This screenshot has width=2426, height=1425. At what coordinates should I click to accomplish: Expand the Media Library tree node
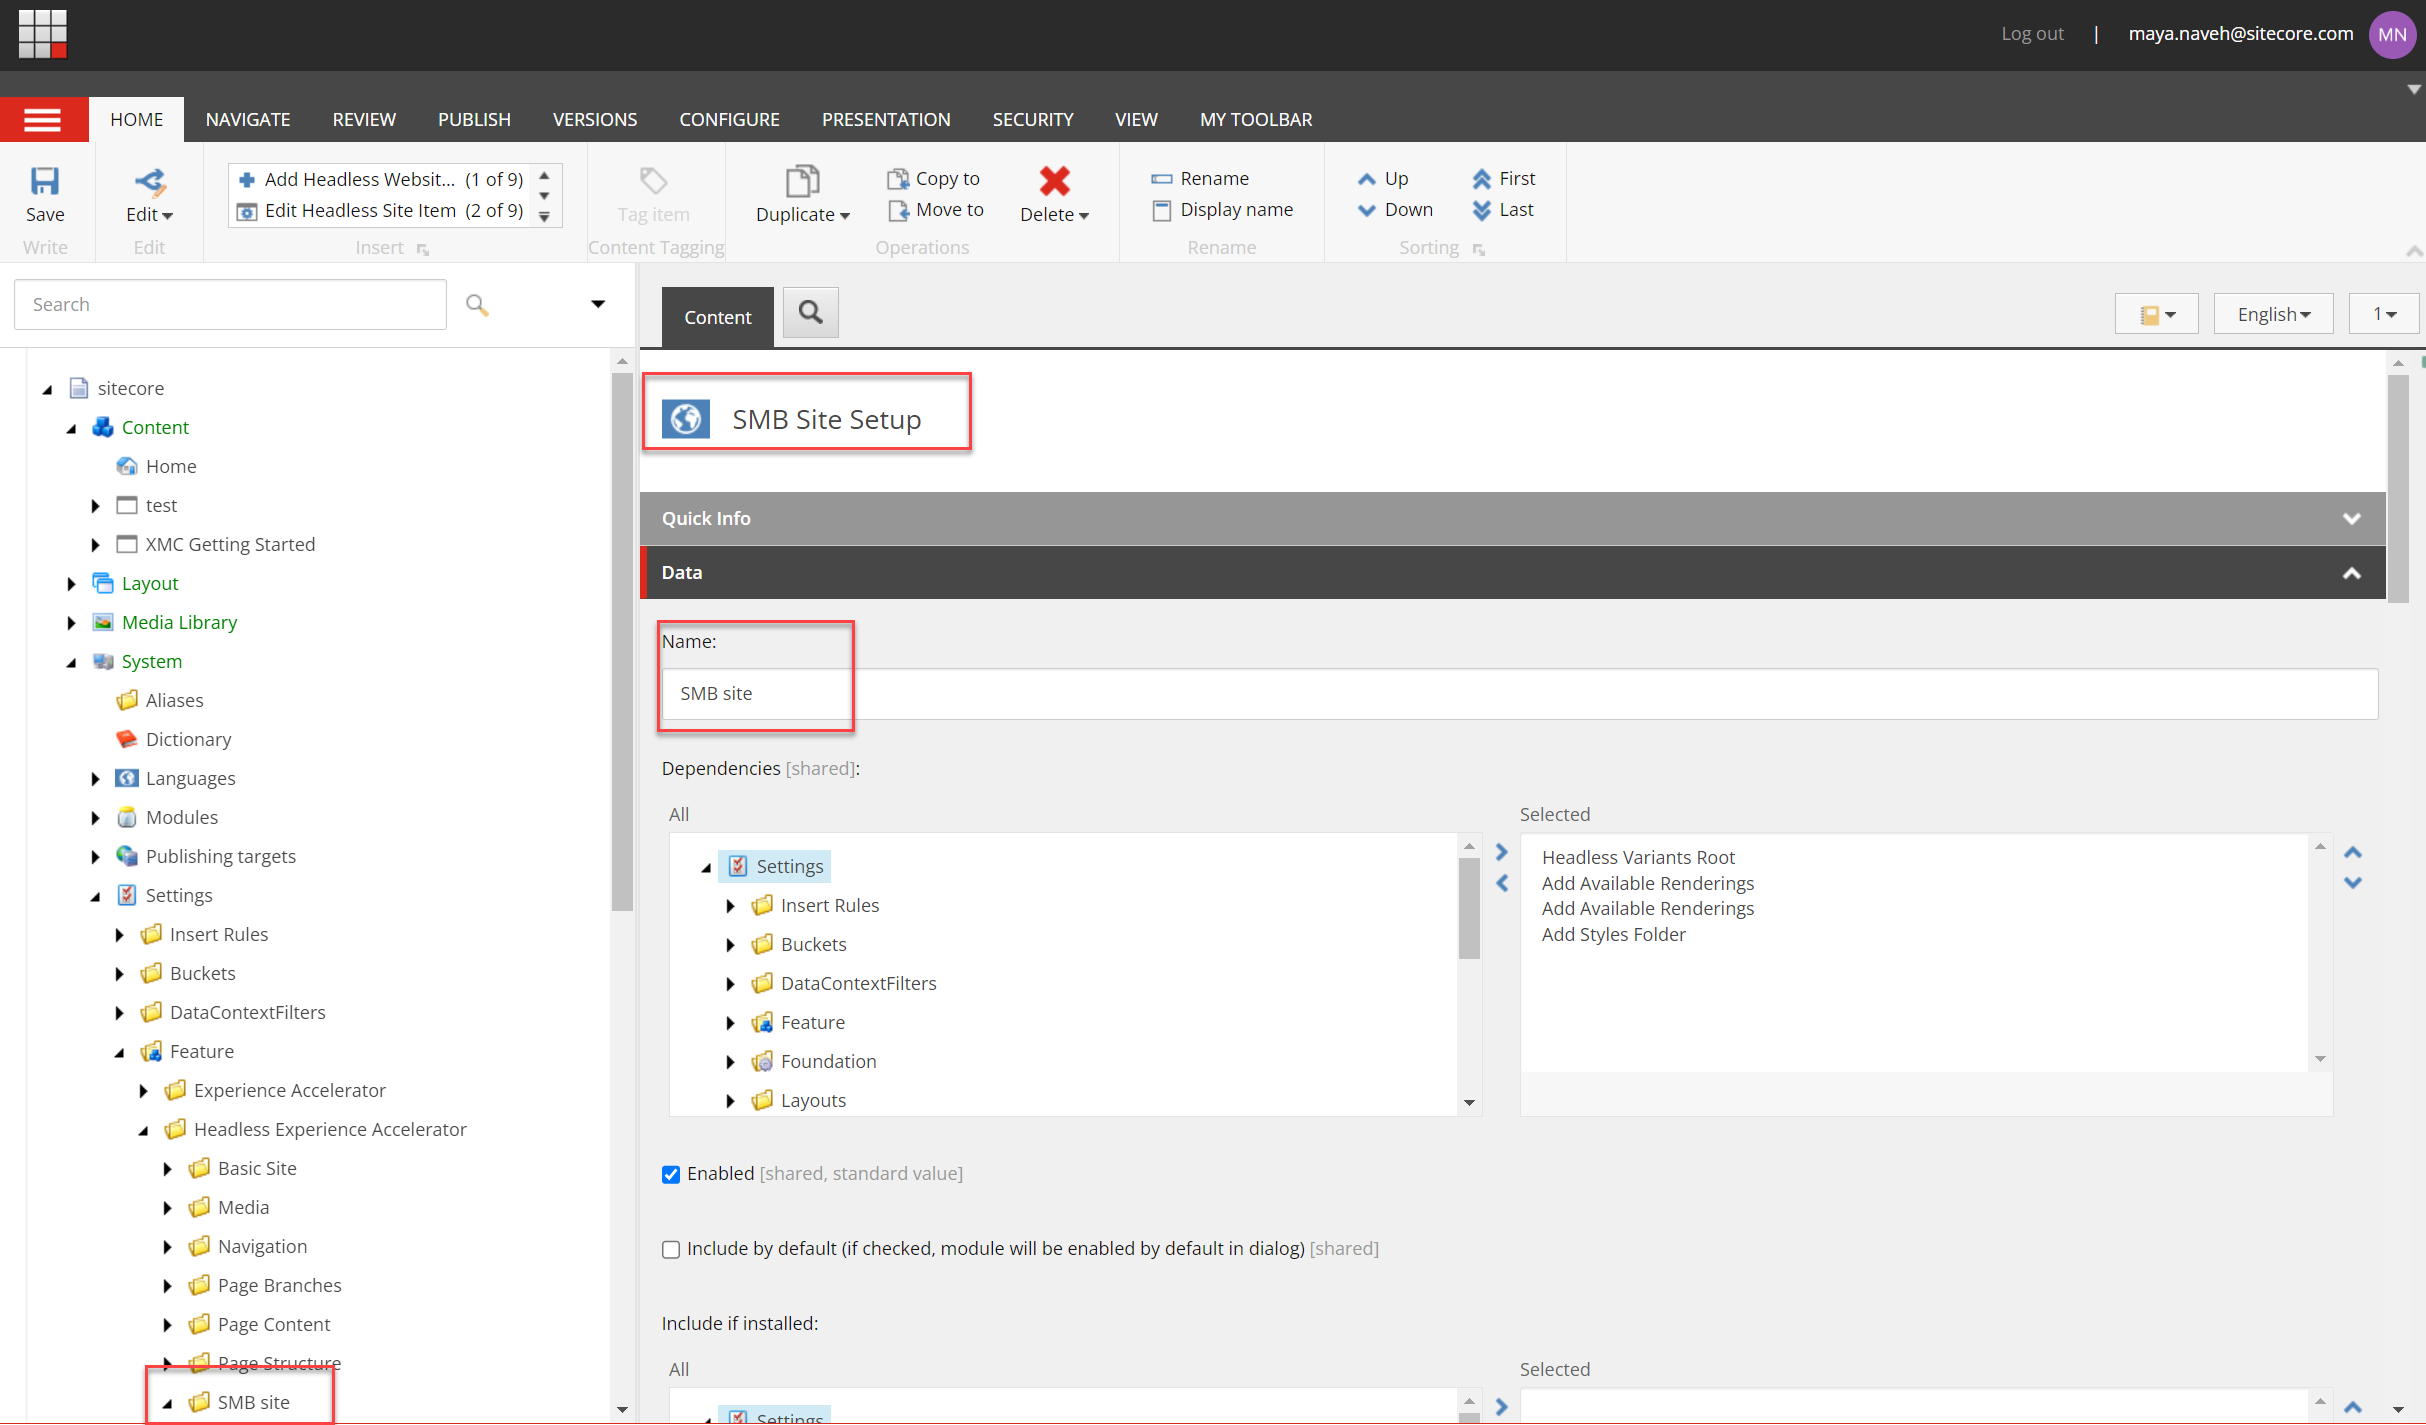click(71, 623)
